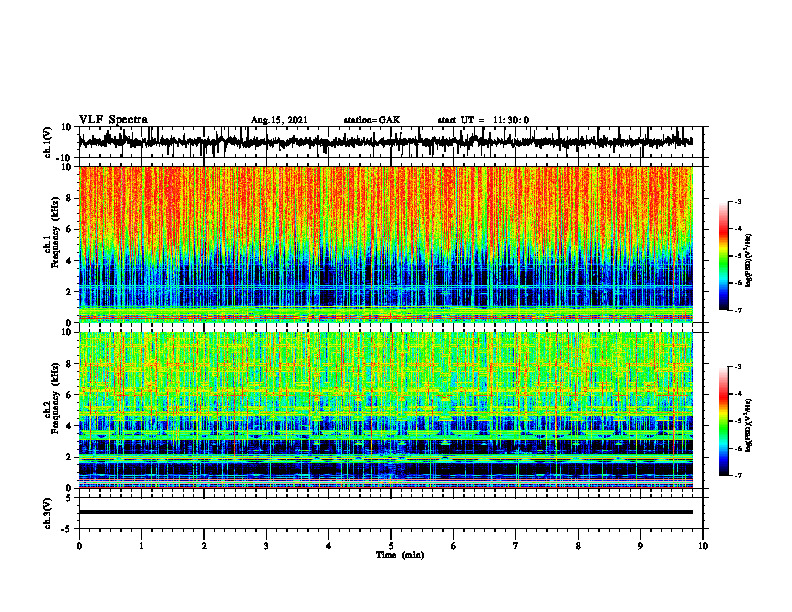This screenshot has height=612, width=792.
Task: Click time axis tick label '3'
Action: [x=266, y=546]
